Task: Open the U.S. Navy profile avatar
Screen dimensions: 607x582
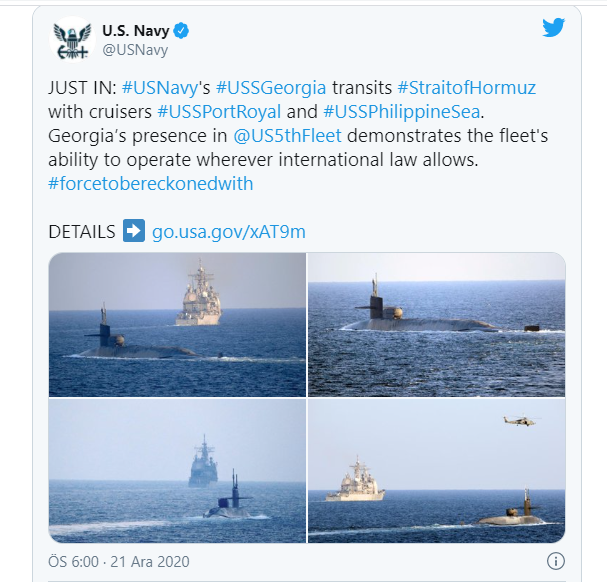Action: pos(72,39)
